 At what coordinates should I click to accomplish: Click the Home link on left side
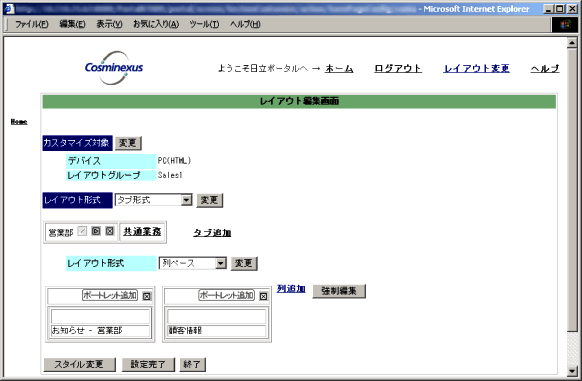click(19, 122)
